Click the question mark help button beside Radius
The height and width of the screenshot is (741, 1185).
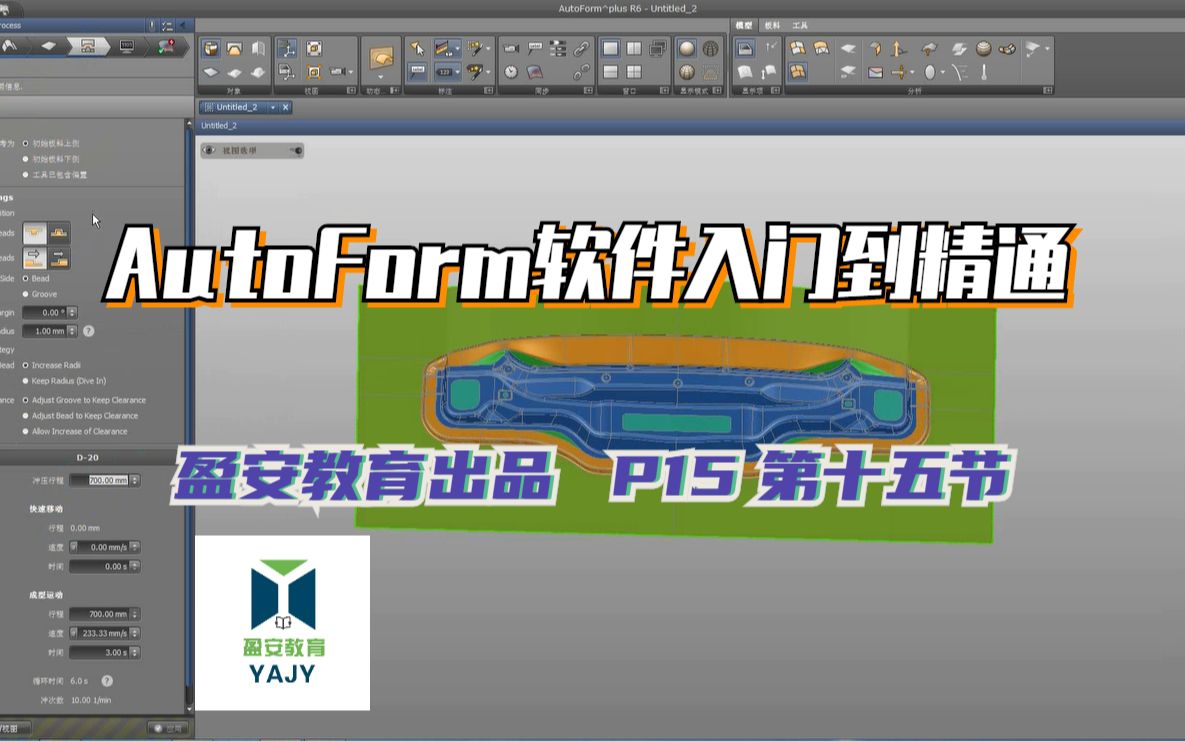(x=89, y=330)
